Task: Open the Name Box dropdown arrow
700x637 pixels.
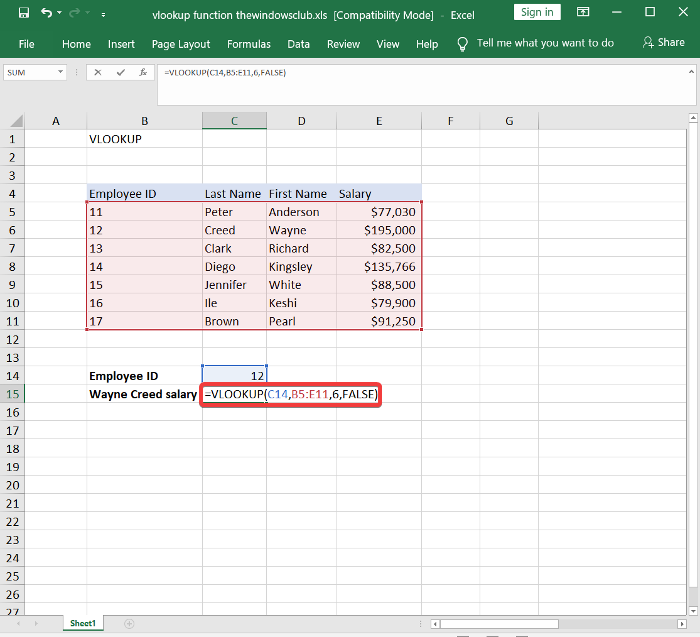Action: 61,73
